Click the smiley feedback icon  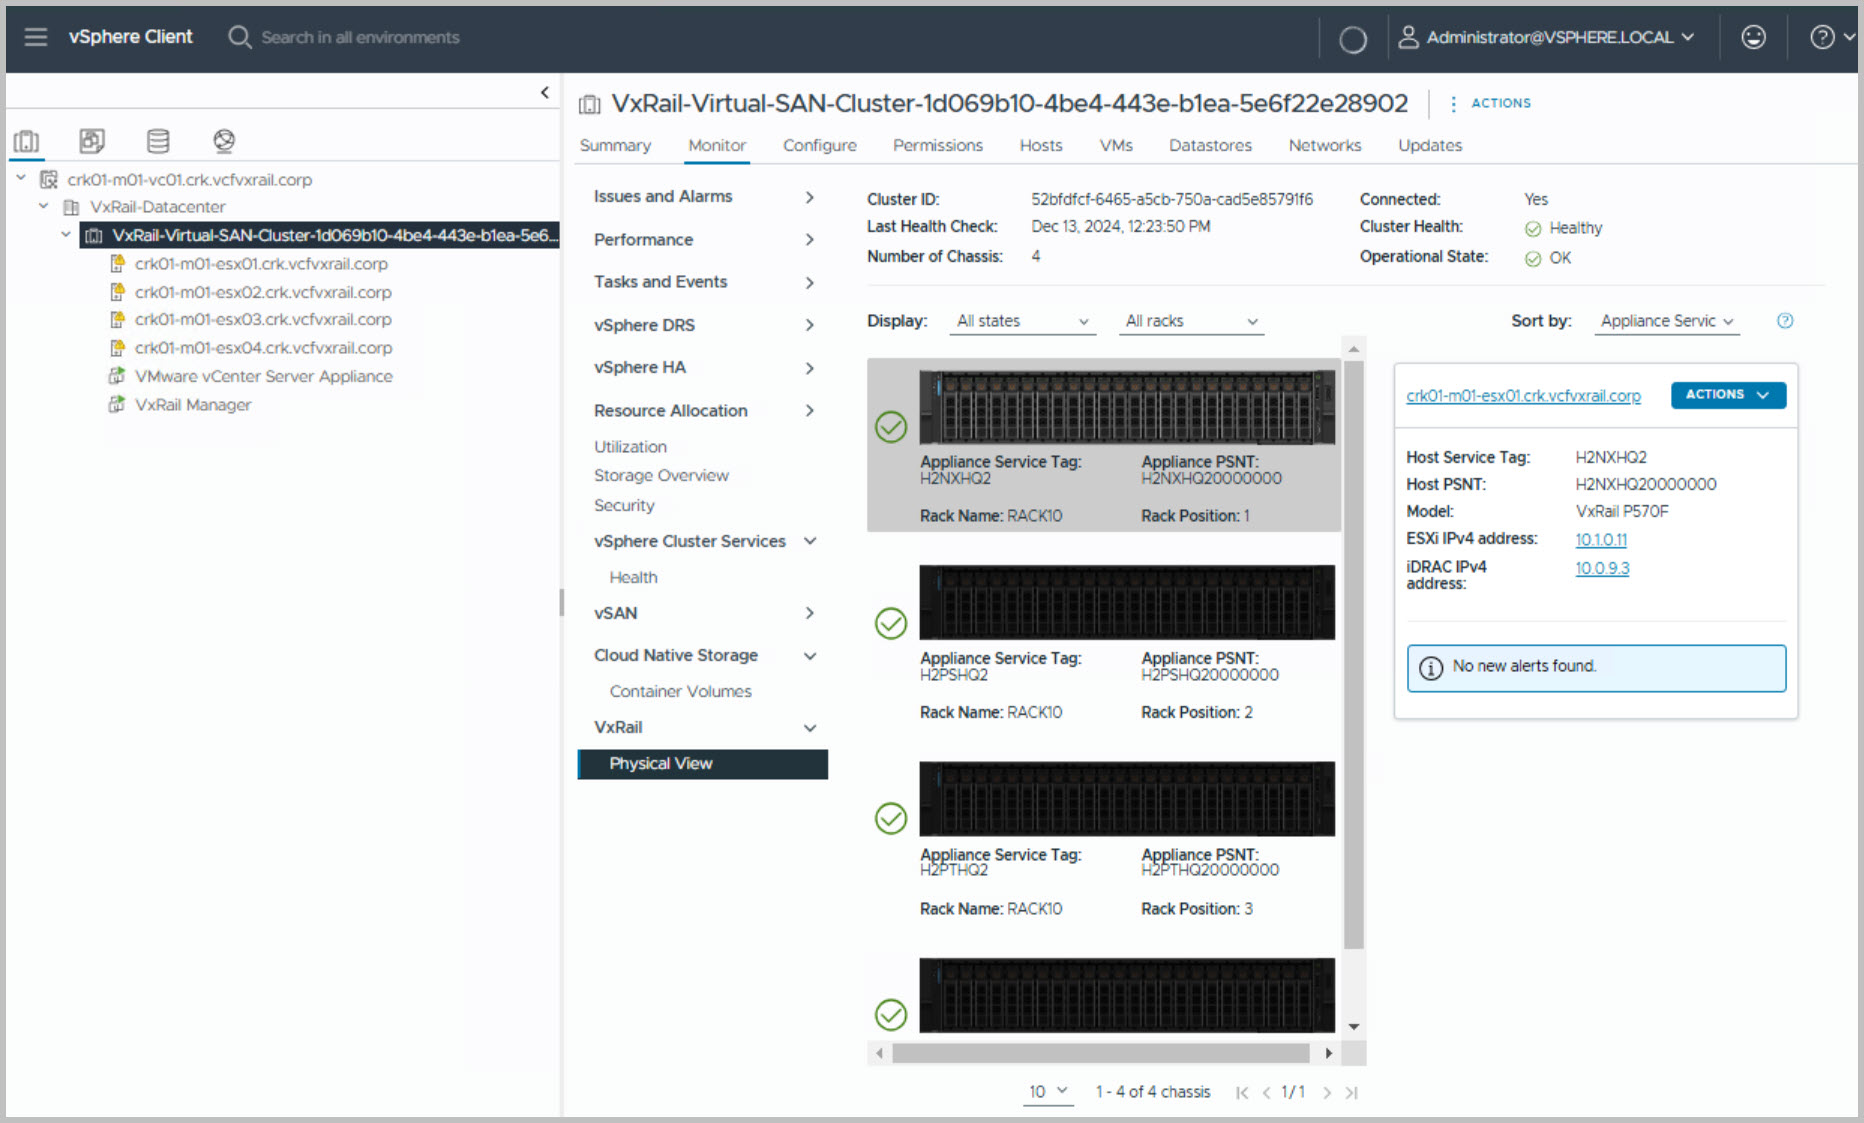click(x=1753, y=37)
